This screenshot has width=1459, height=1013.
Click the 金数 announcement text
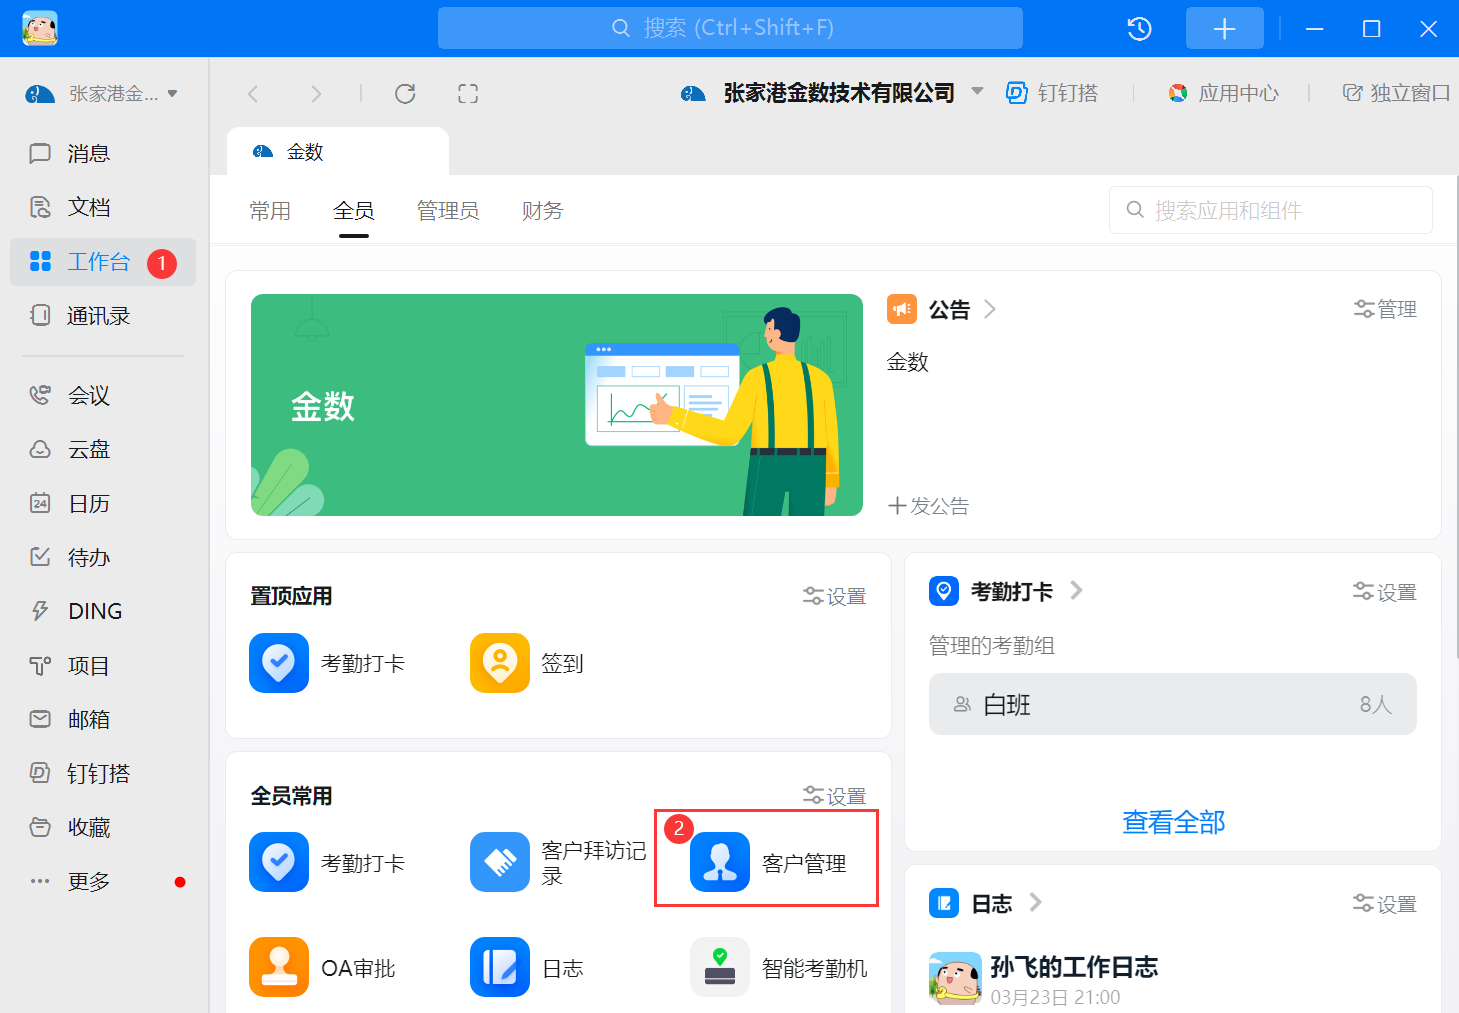[908, 362]
